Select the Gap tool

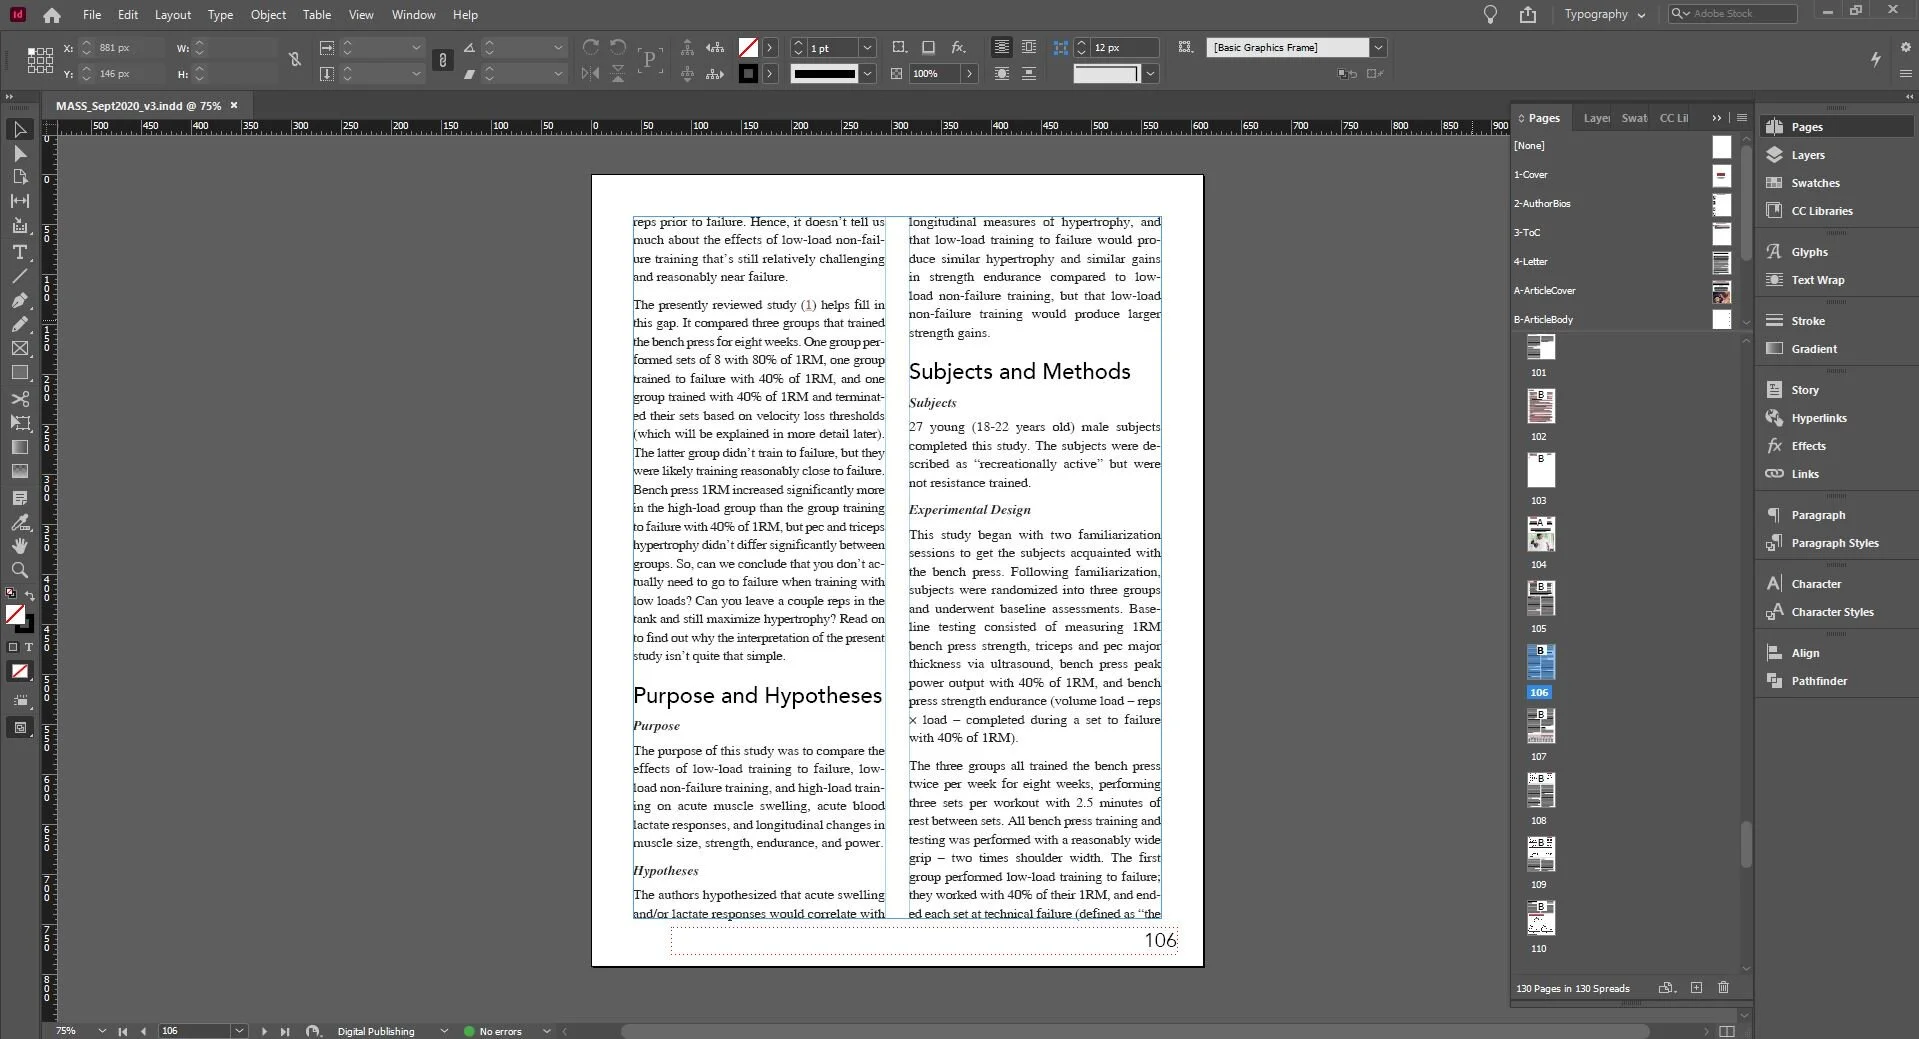tap(19, 201)
